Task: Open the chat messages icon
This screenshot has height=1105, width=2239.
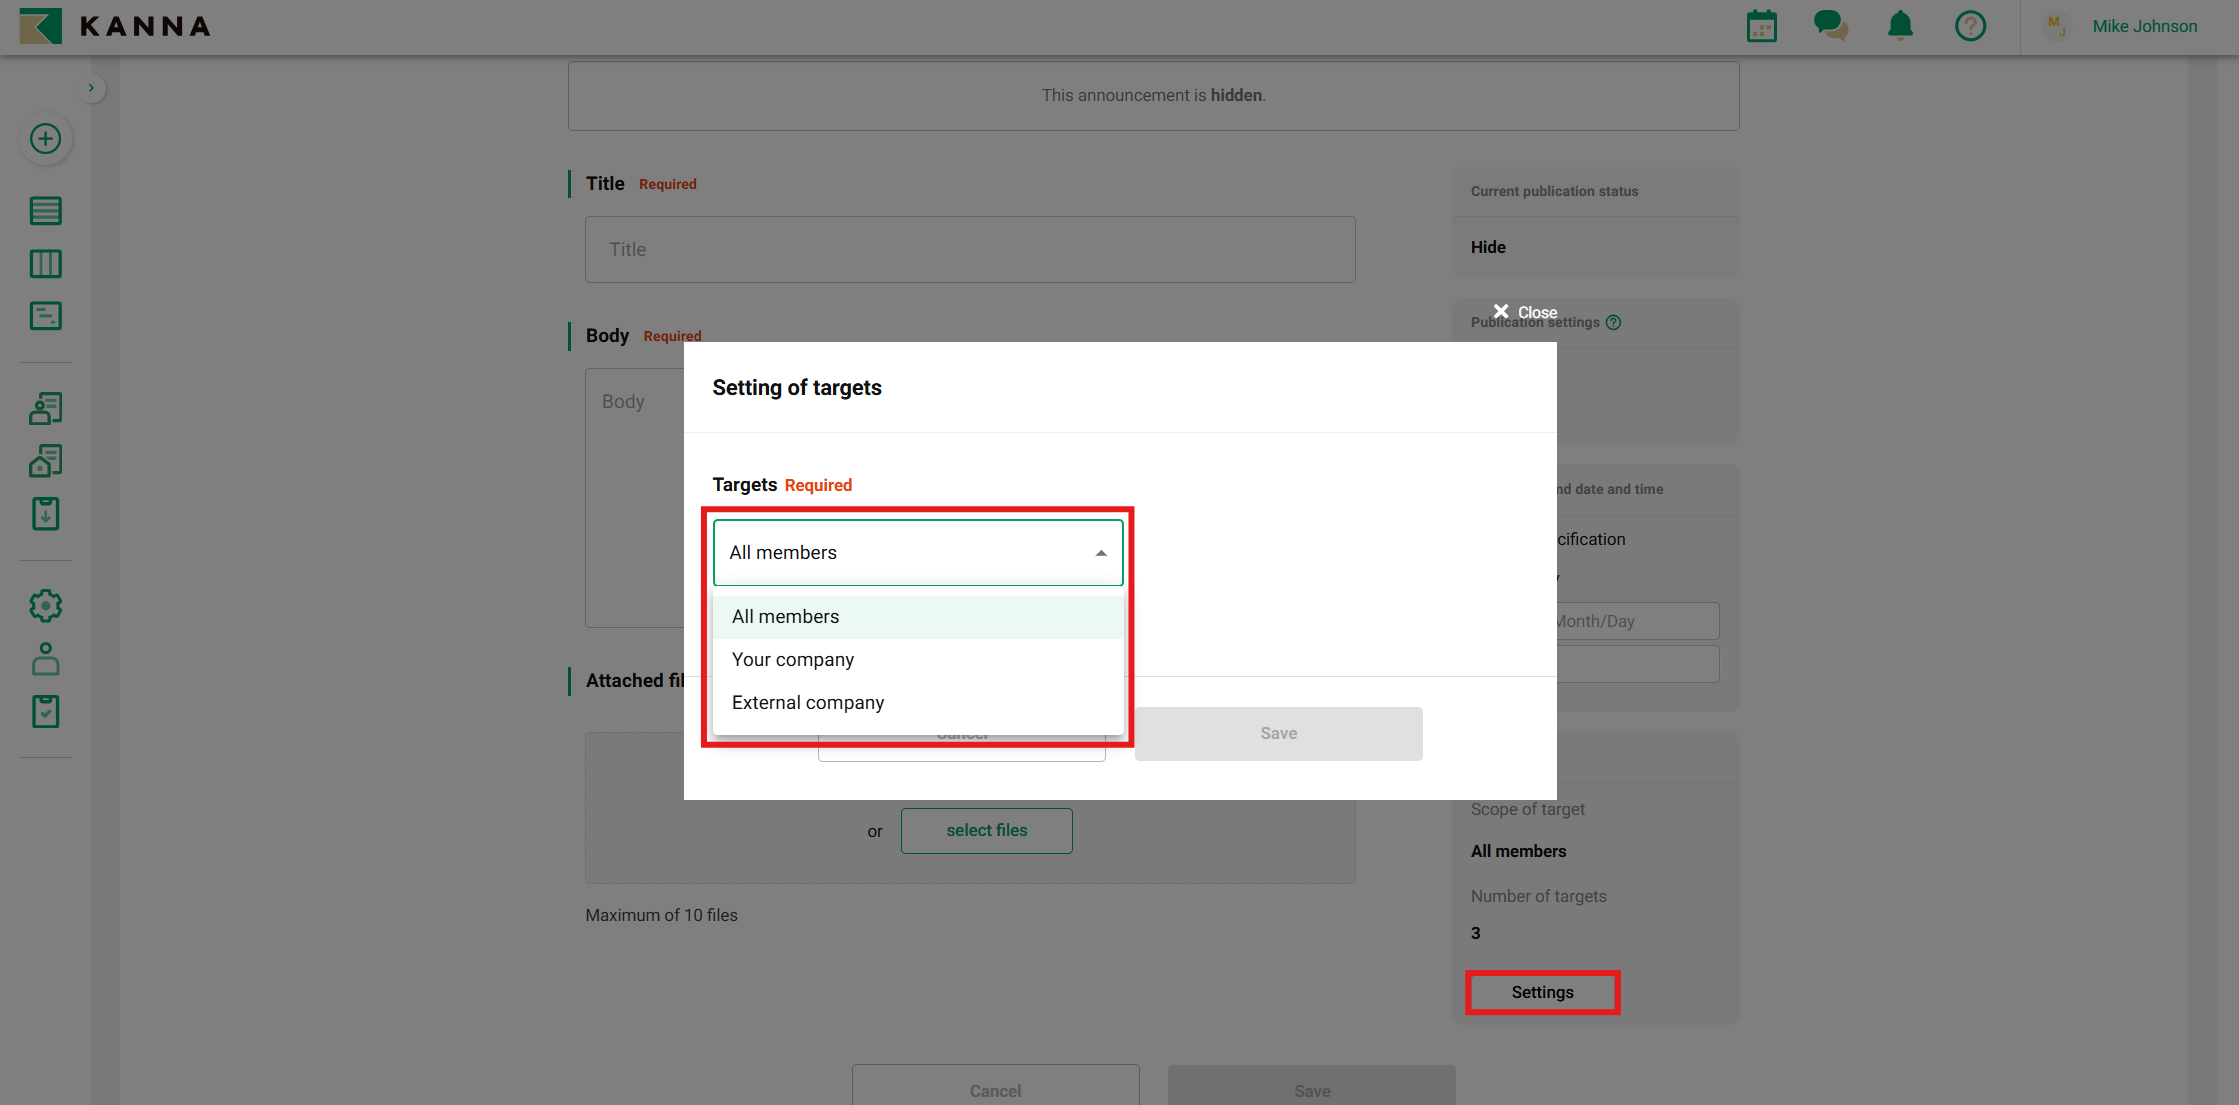Action: point(1830,26)
